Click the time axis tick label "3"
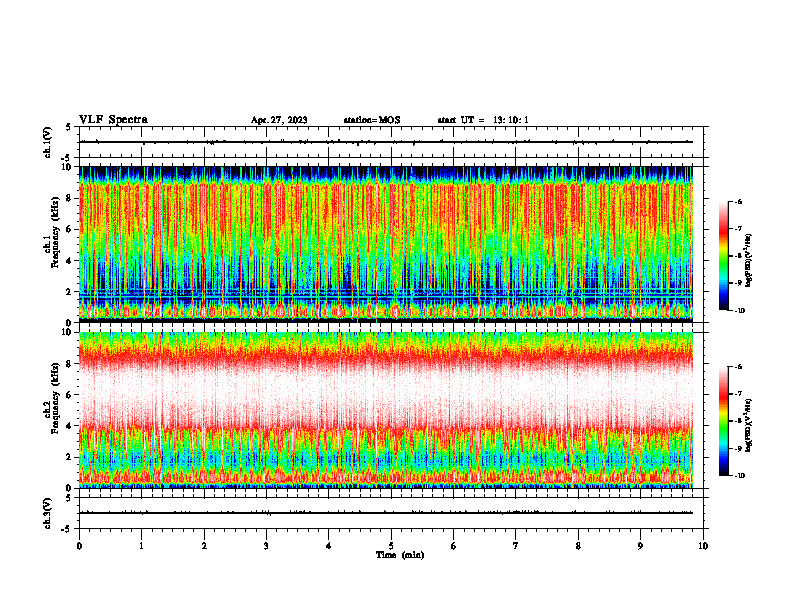 pyautogui.click(x=266, y=546)
